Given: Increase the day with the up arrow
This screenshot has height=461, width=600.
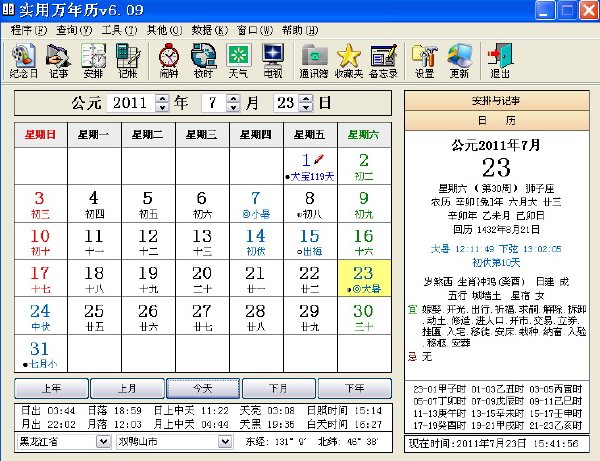Looking at the screenshot, I should [x=306, y=98].
